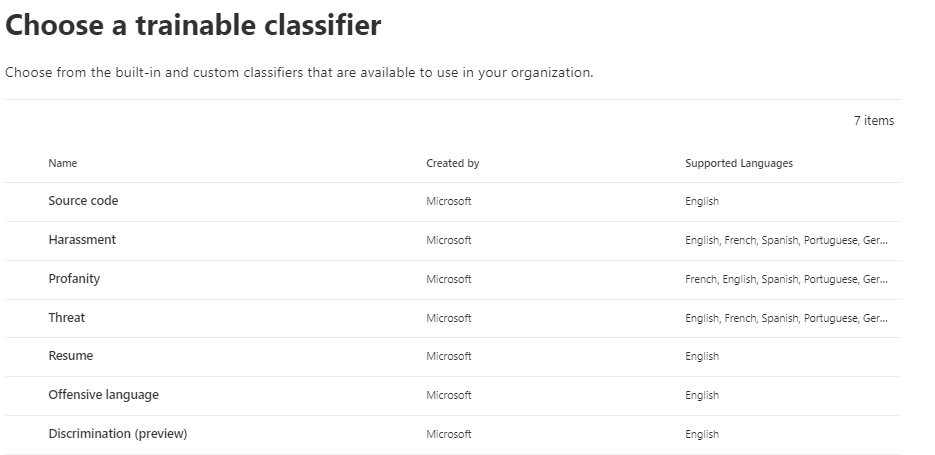Pick the Threat classifier

(67, 318)
